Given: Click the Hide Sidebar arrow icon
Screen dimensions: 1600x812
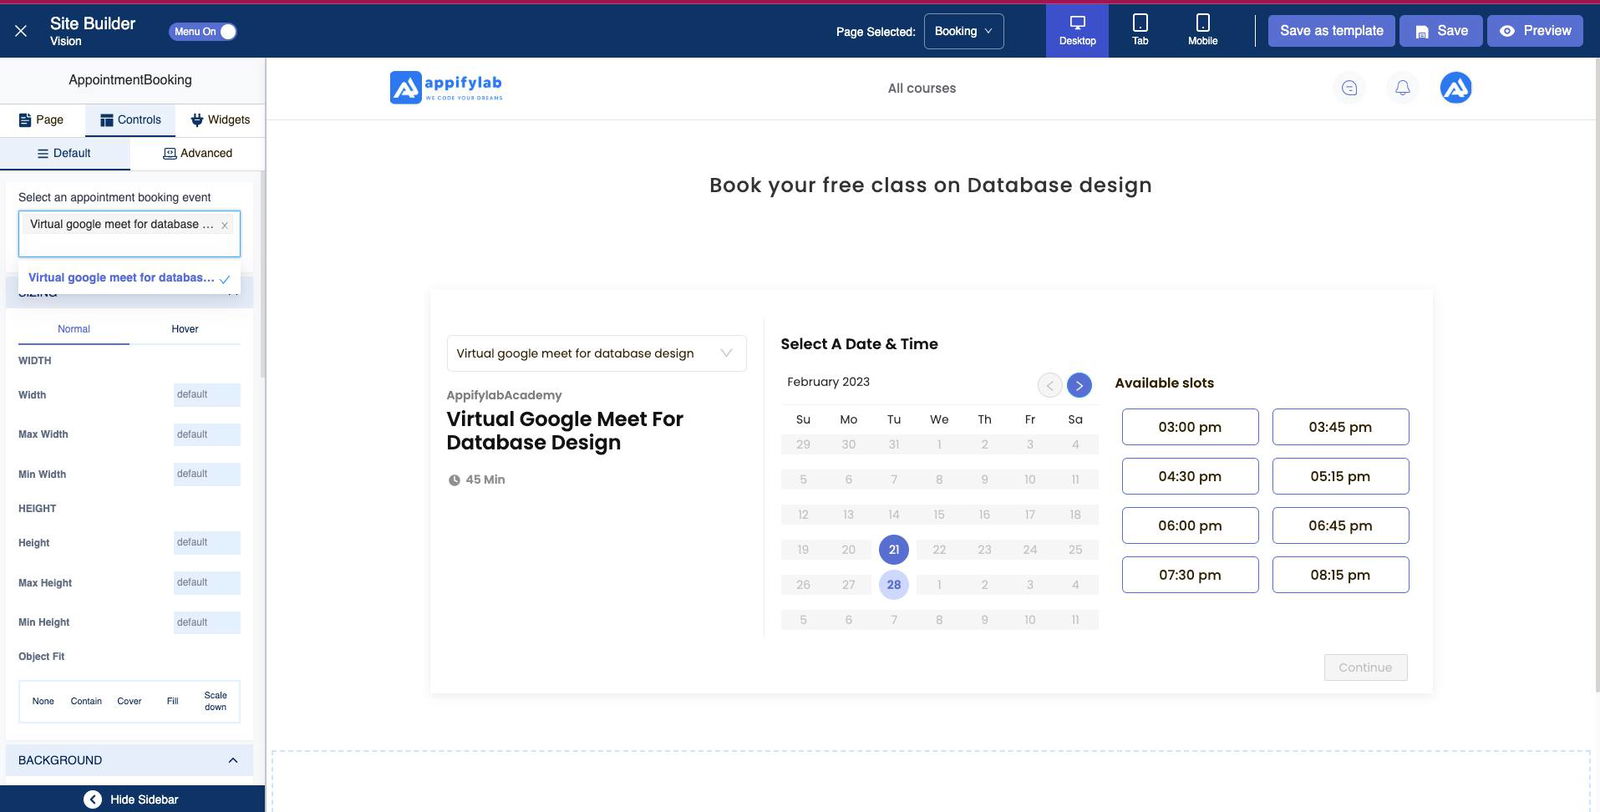Looking at the screenshot, I should [x=92, y=799].
